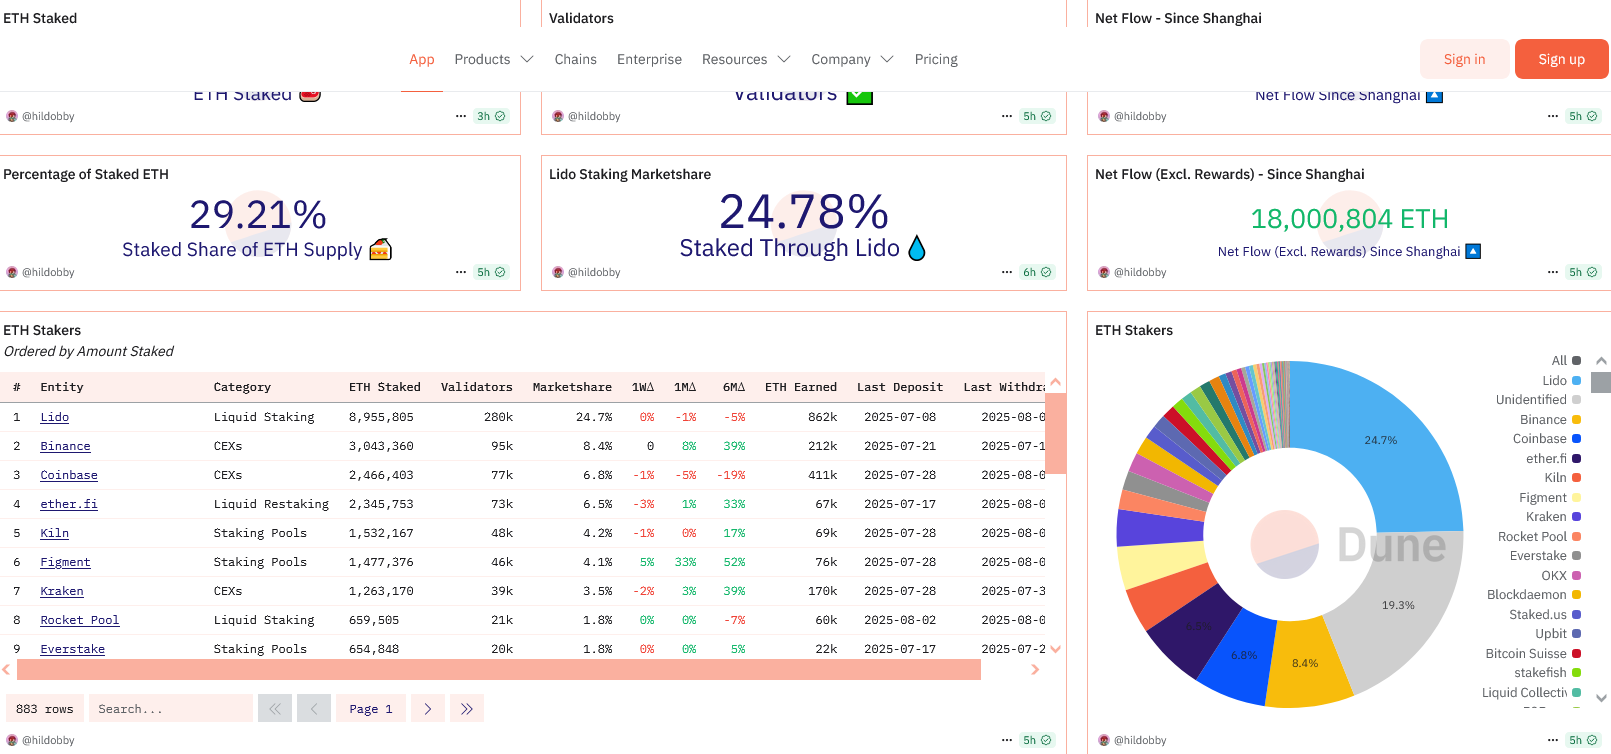Viewport: 1611px width, 754px height.
Task: Open more options on Net Flow Excl. Rewards card
Action: click(1553, 272)
